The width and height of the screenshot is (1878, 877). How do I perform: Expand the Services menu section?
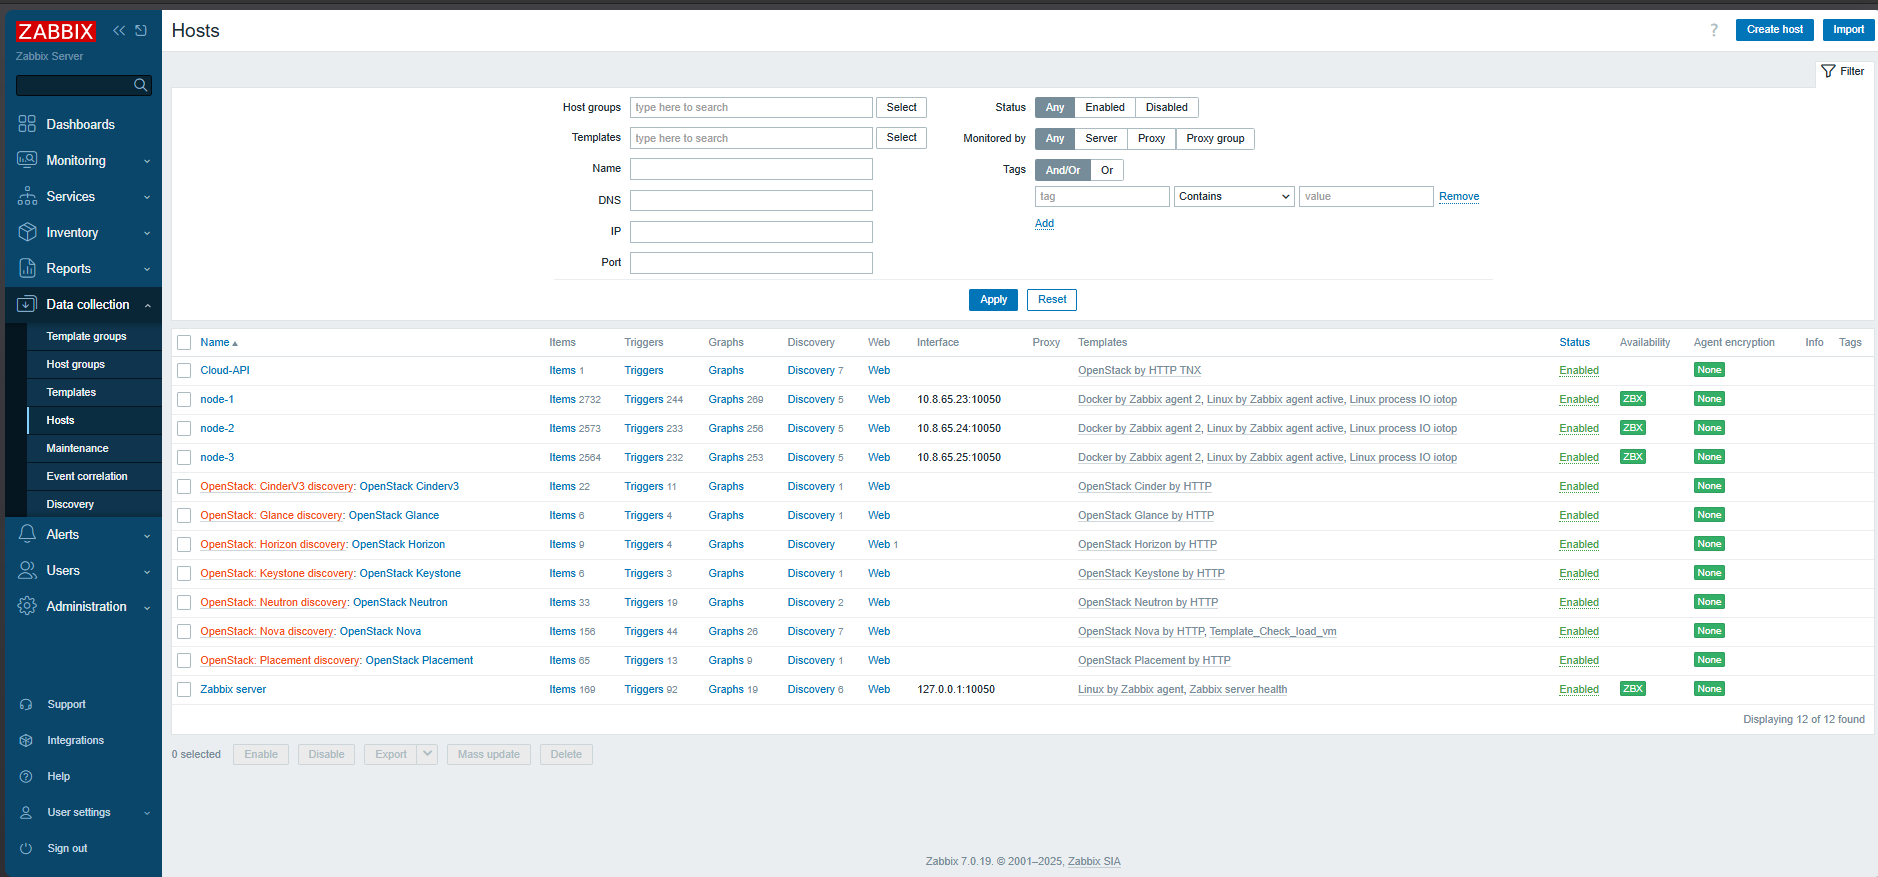coord(147,197)
